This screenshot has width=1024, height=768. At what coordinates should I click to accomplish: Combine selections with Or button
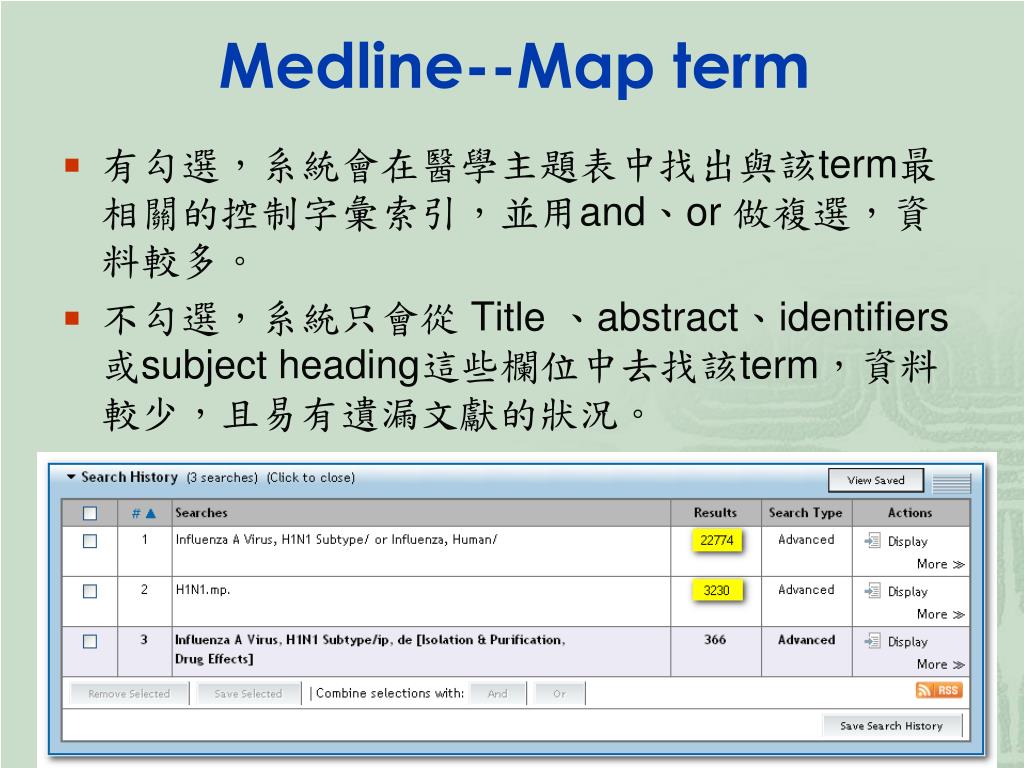pos(560,694)
